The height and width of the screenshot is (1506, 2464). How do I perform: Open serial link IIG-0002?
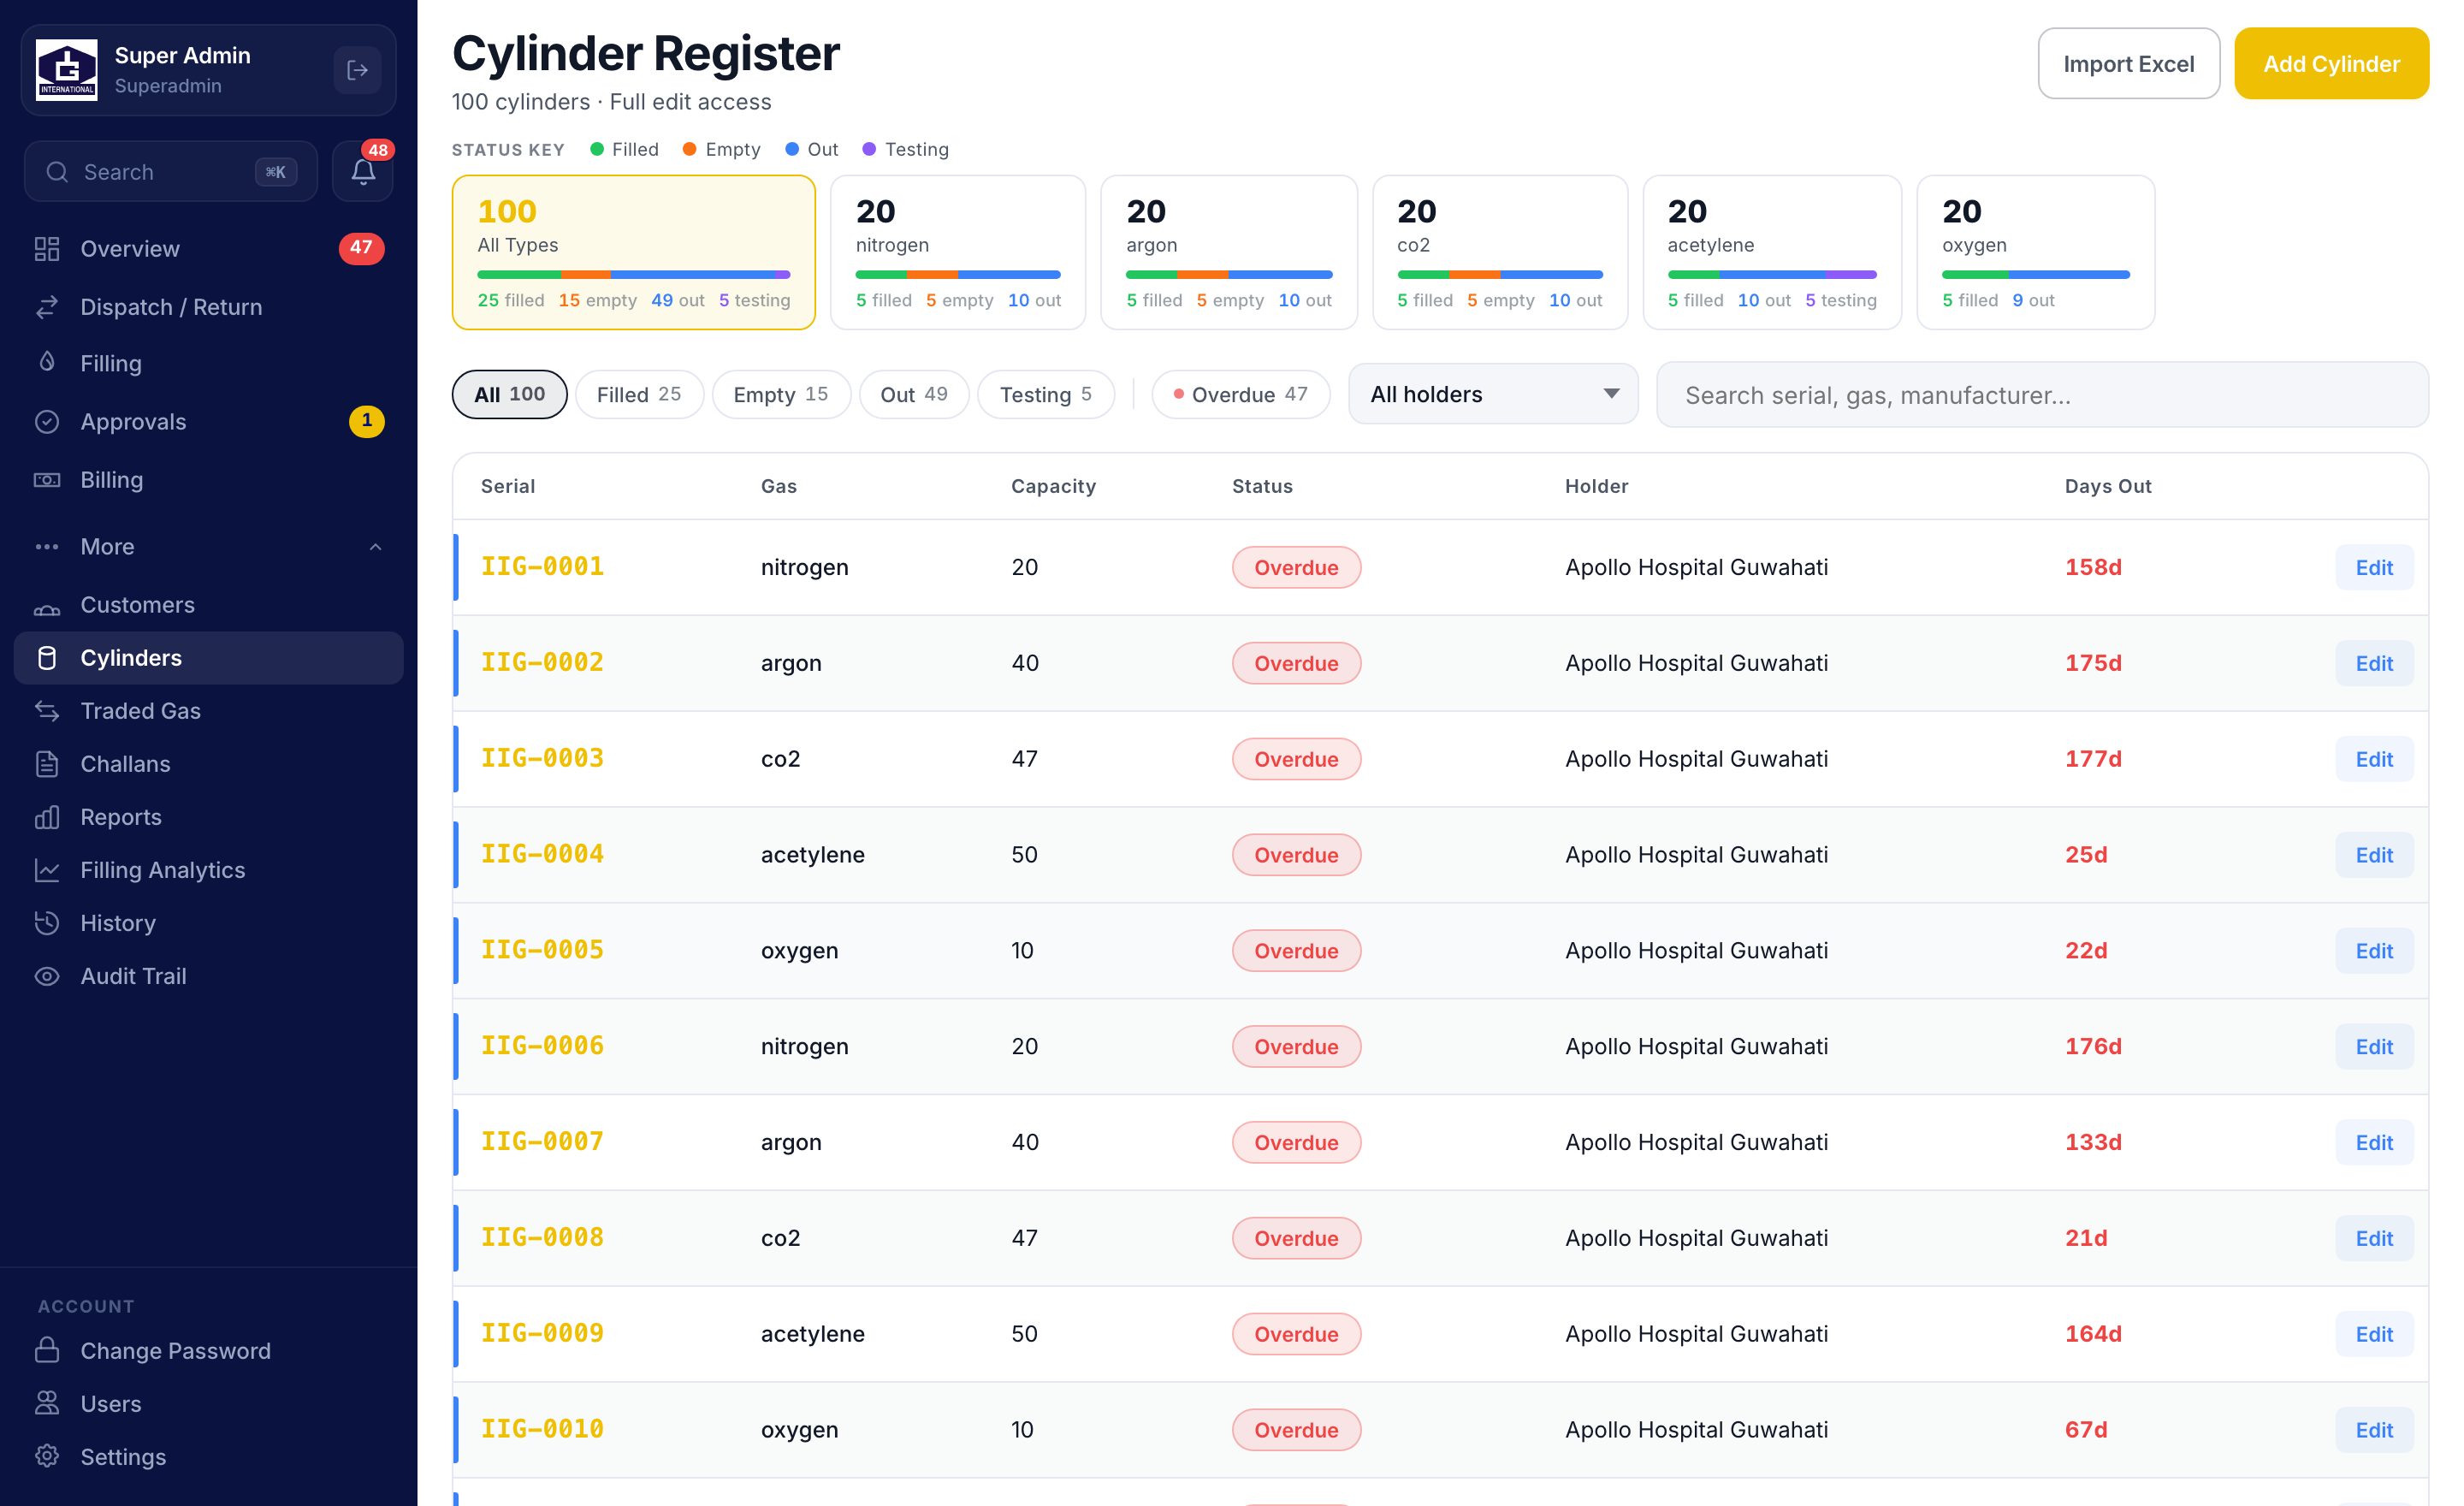click(542, 662)
